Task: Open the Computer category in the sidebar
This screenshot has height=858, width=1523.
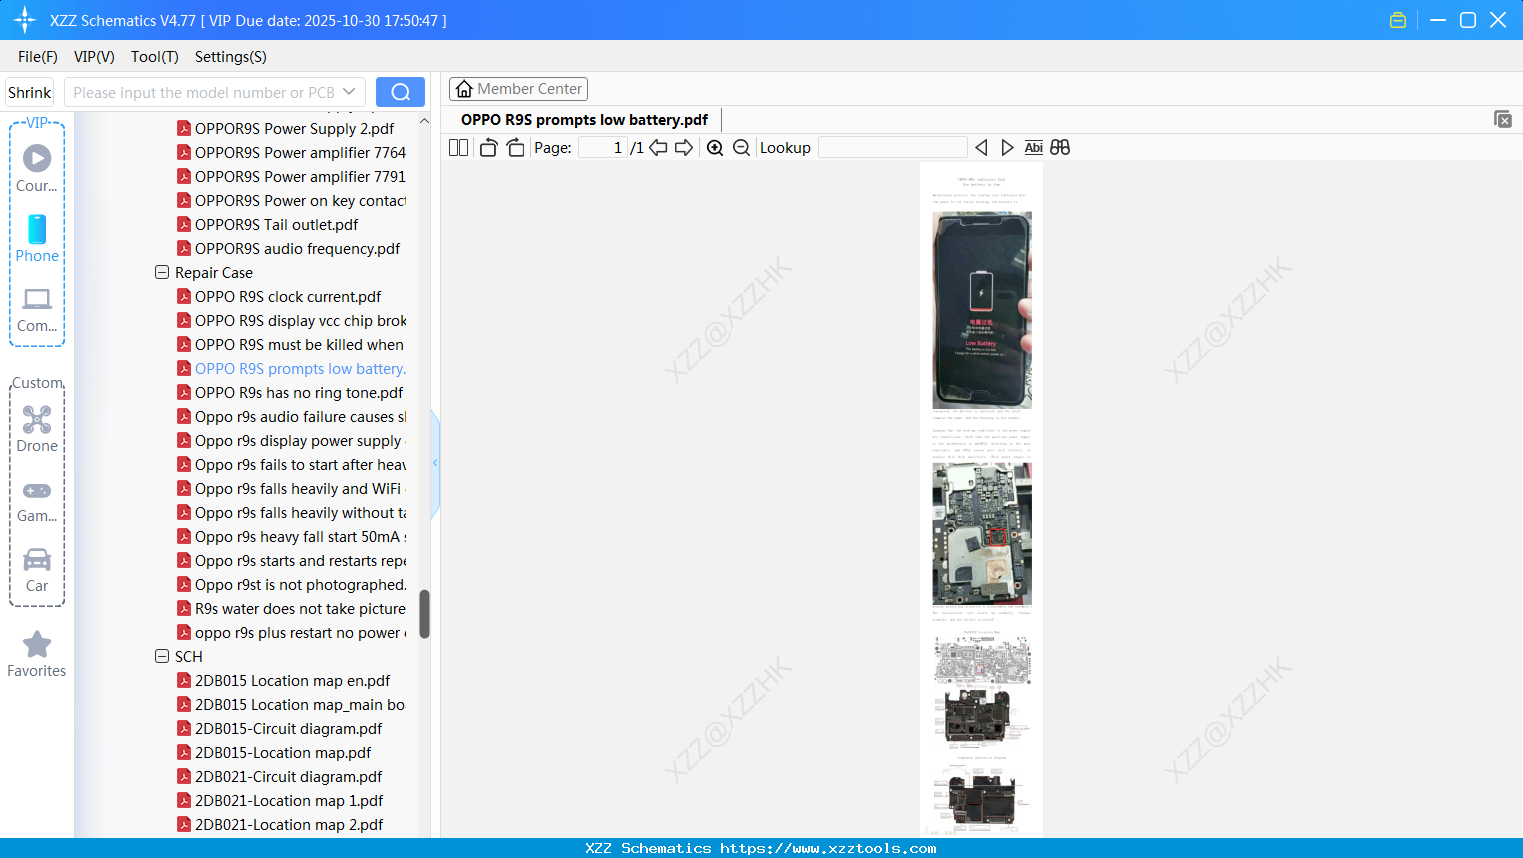Action: coord(37,310)
